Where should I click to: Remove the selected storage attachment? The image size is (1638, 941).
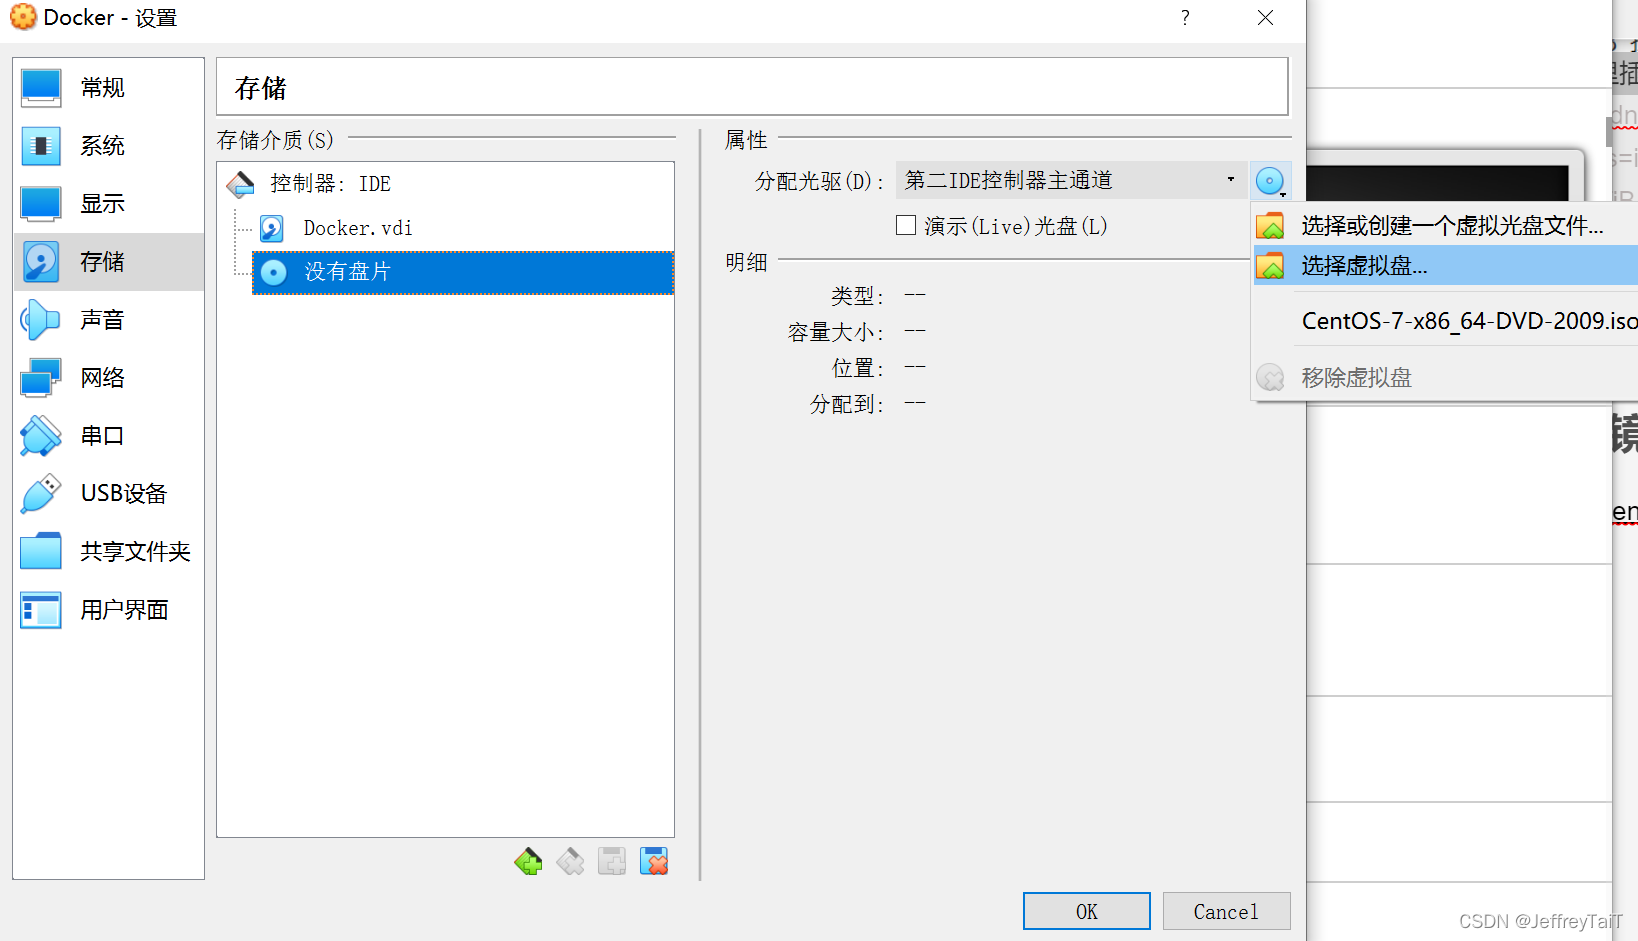pyautogui.click(x=654, y=861)
